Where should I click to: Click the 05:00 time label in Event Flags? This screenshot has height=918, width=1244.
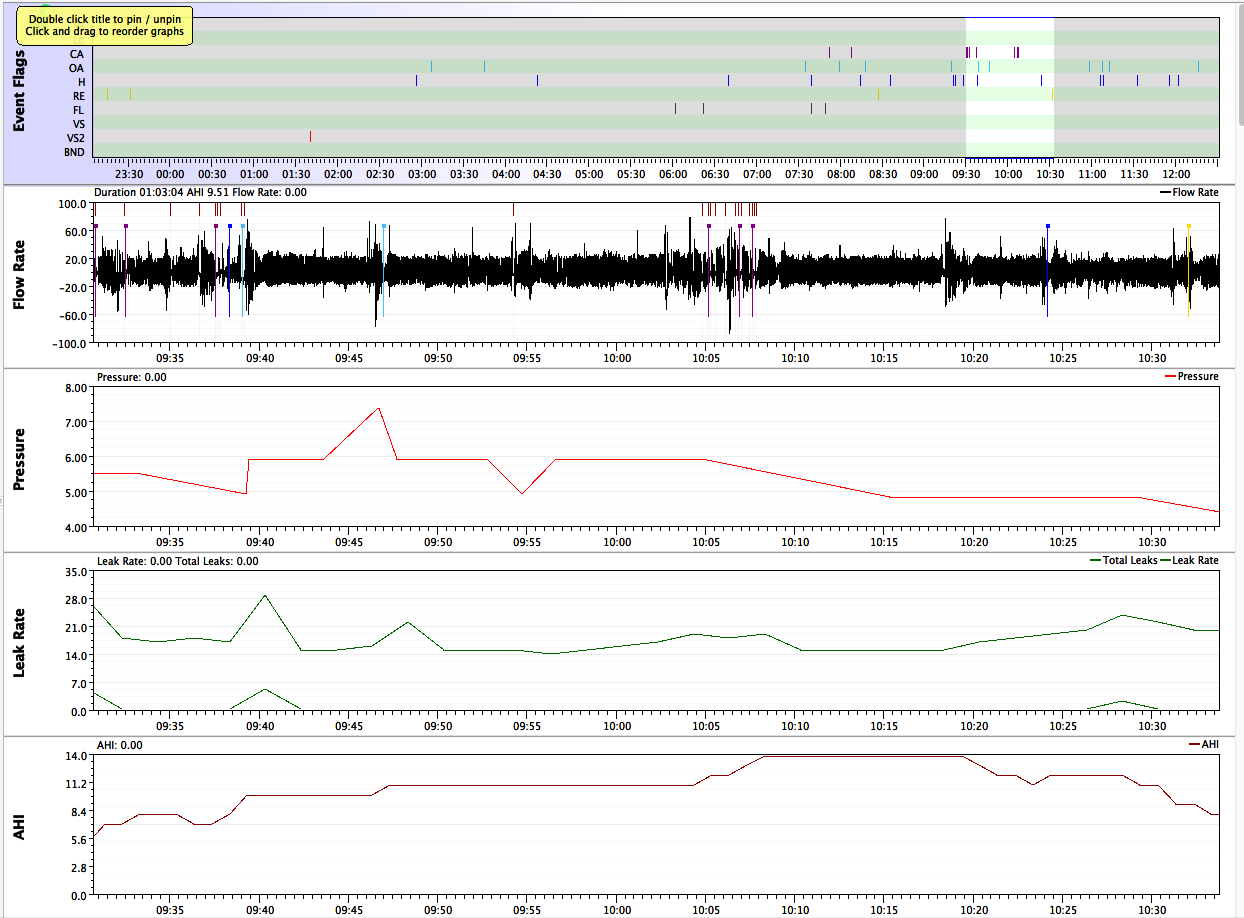click(589, 174)
